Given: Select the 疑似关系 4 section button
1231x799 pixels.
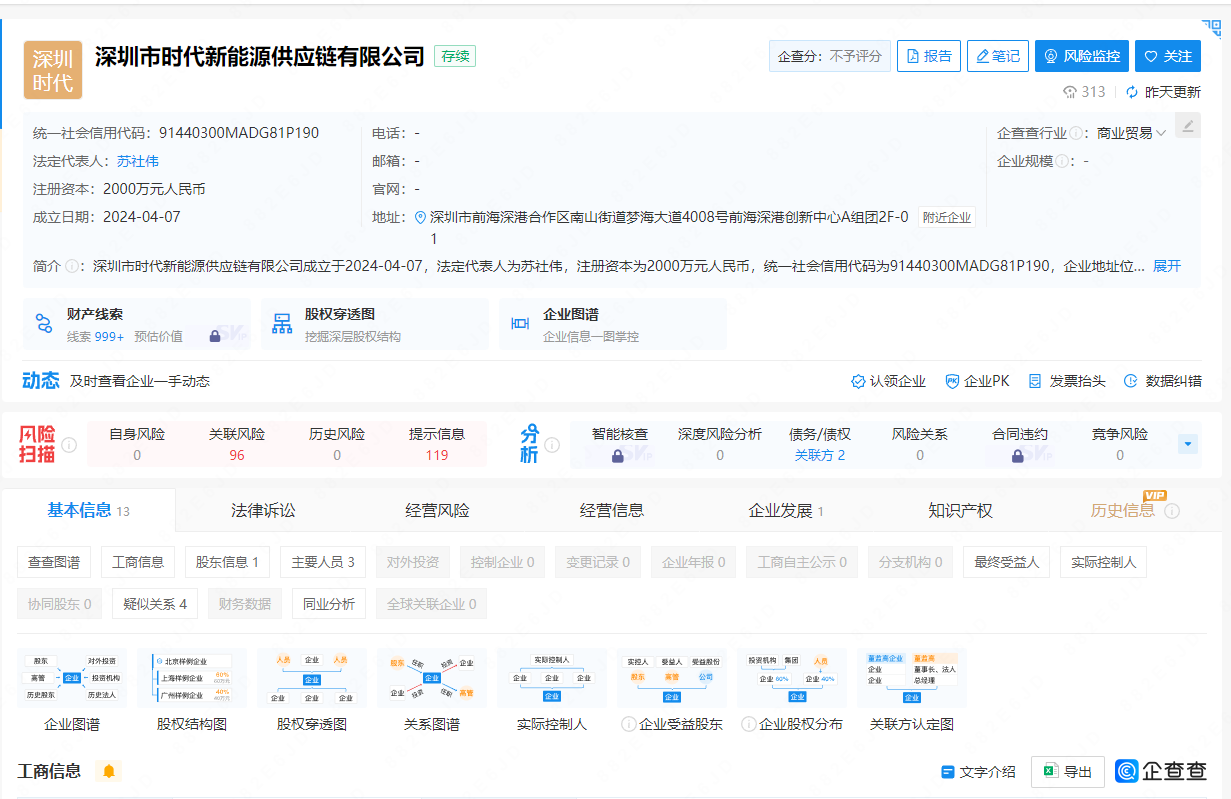Looking at the screenshot, I should coord(155,604).
